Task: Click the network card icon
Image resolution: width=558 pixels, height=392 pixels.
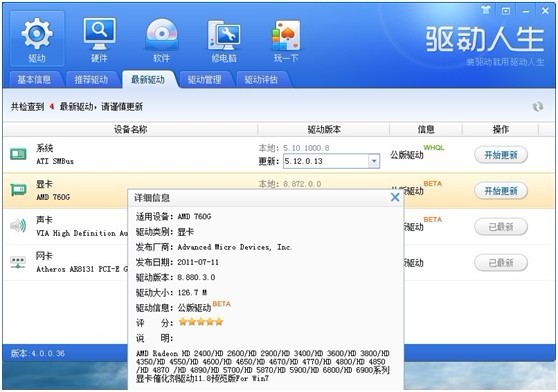Action: click(x=18, y=262)
